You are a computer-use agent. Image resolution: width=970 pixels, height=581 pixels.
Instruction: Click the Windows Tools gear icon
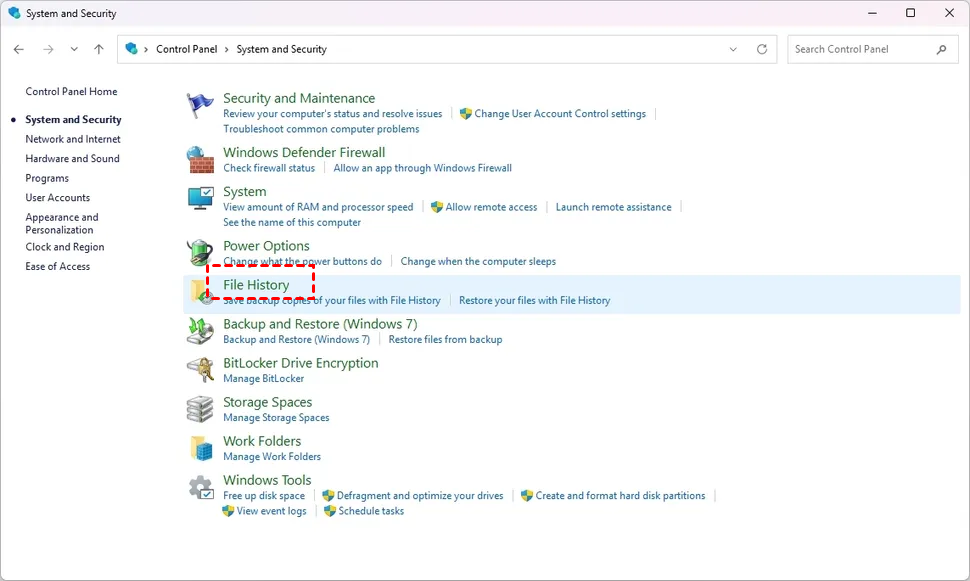(x=201, y=488)
